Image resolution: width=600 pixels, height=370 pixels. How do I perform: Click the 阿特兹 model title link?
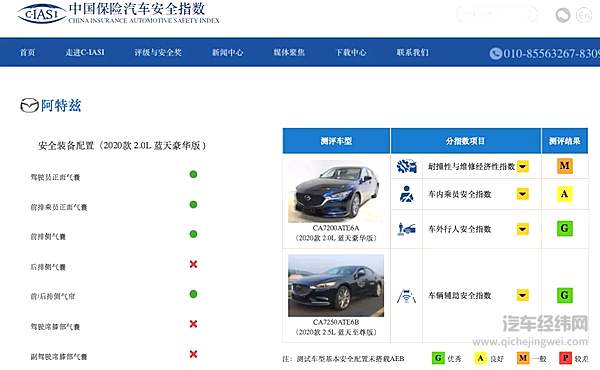[x=61, y=106]
